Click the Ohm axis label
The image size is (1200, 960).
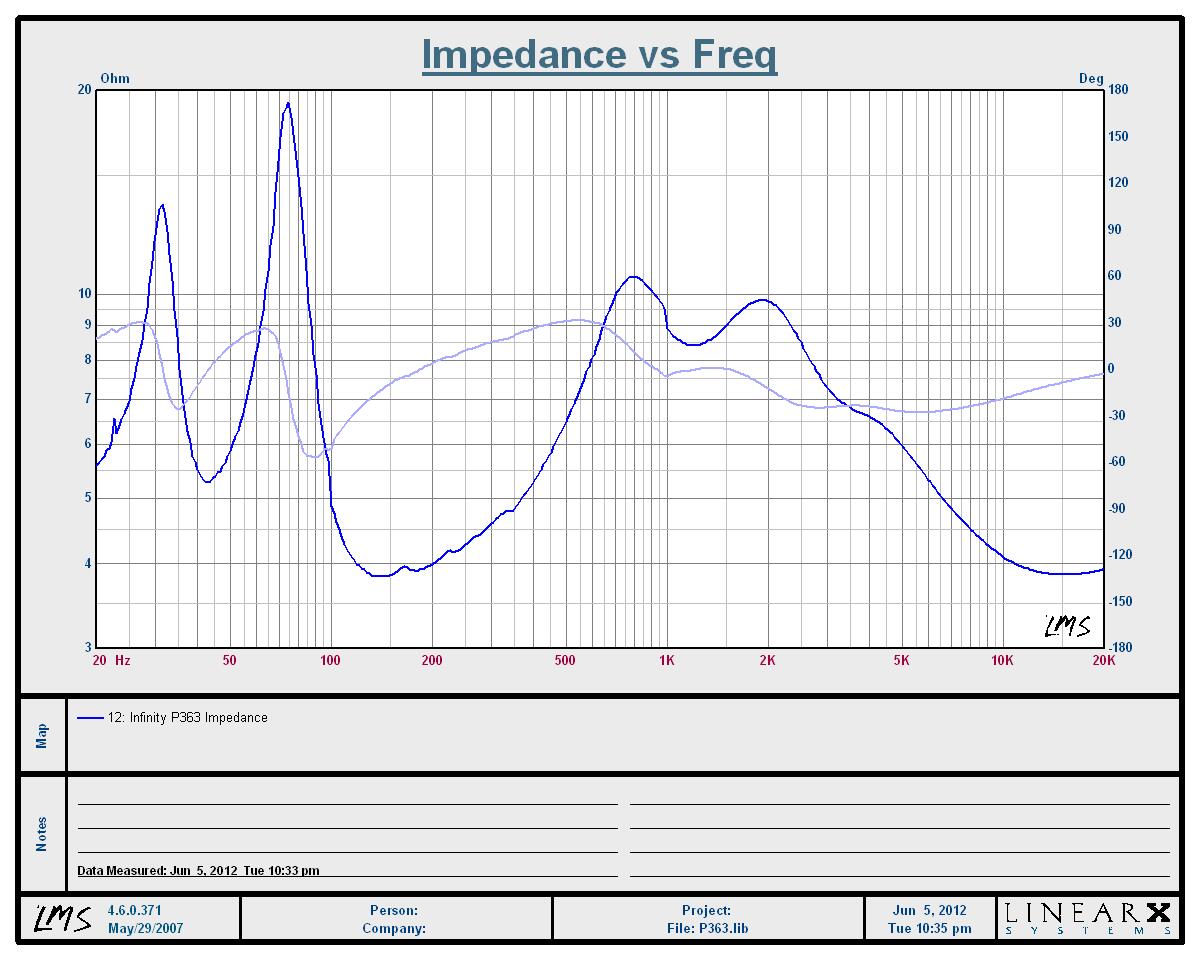point(115,79)
